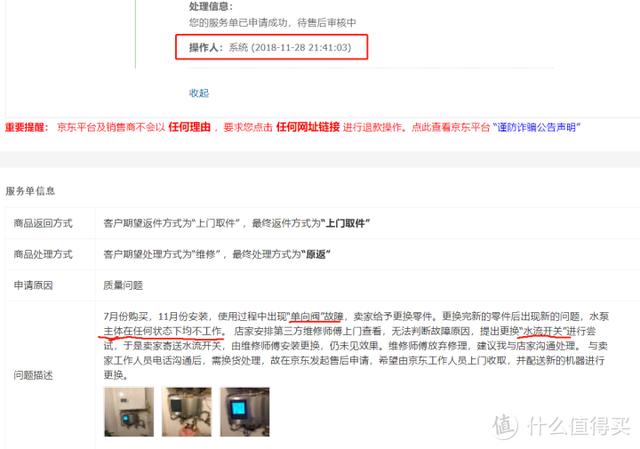Click the 商品返回方式 row label
Image resolution: width=640 pixels, height=449 pixels.
pyautogui.click(x=43, y=223)
